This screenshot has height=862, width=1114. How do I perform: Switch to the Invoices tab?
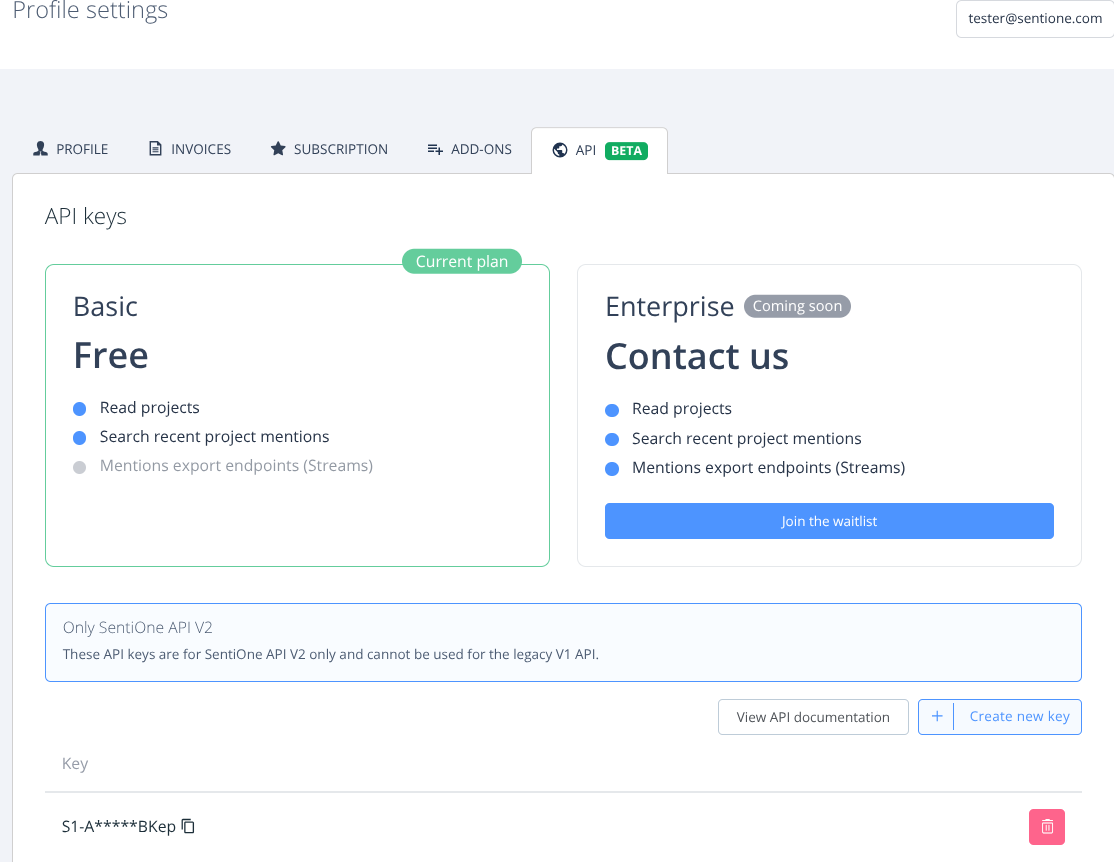190,149
